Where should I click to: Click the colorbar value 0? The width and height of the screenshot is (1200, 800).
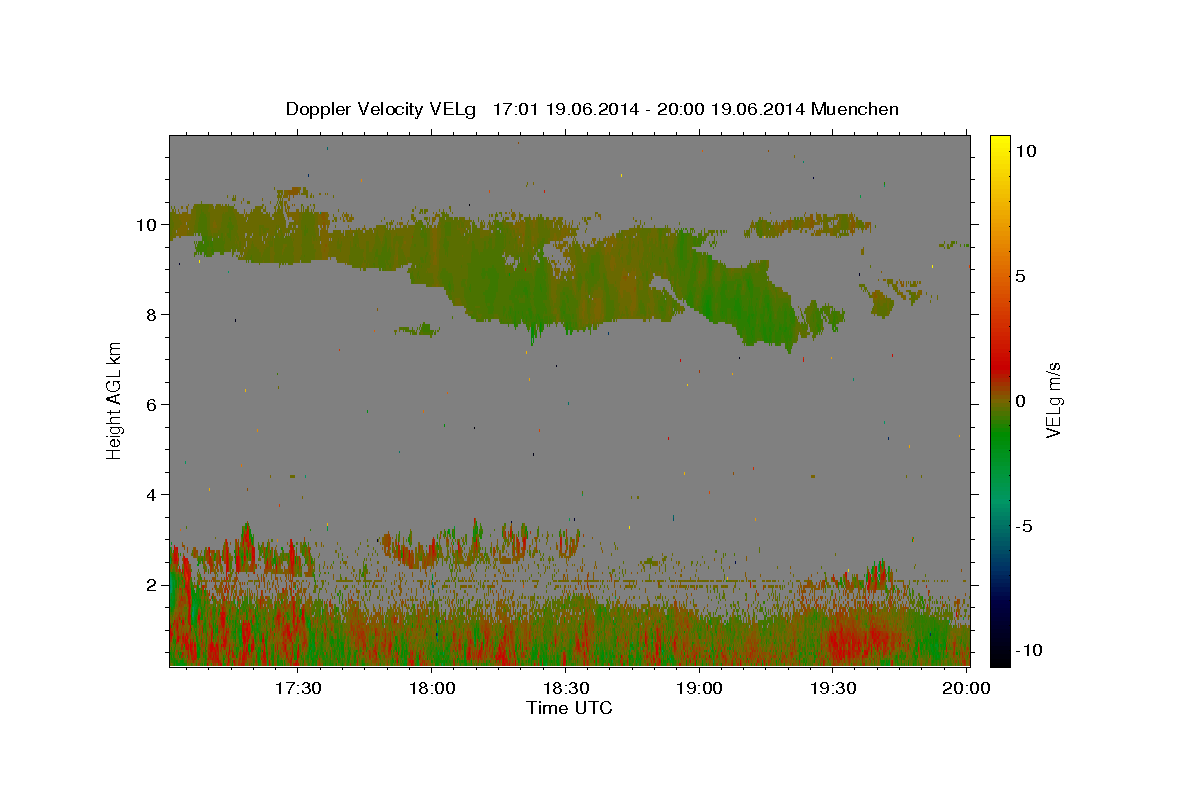(1019, 401)
